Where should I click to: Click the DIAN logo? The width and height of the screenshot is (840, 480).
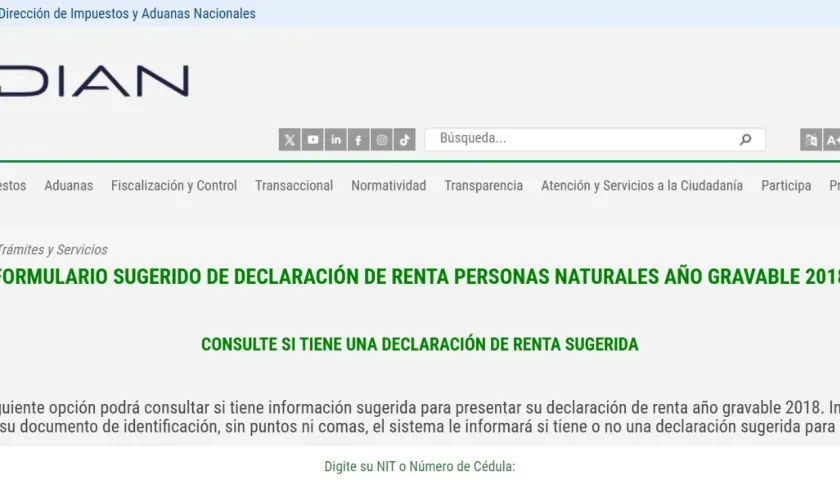pos(94,81)
